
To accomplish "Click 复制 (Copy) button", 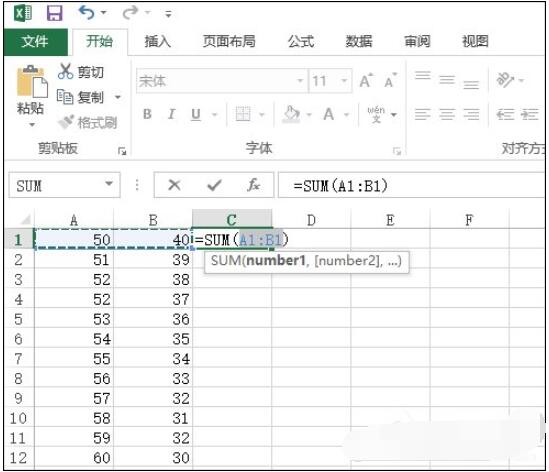I will click(80, 97).
